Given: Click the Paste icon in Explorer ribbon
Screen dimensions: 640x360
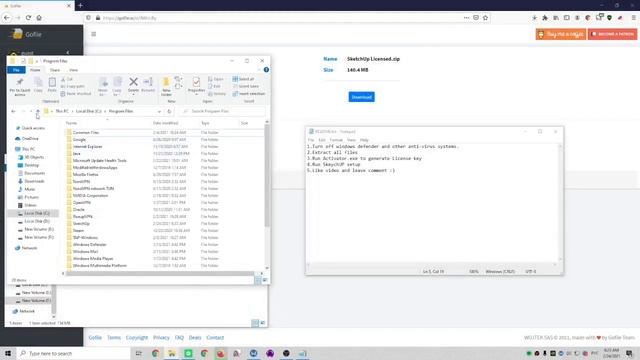Looking at the screenshot, I should coord(52,84).
